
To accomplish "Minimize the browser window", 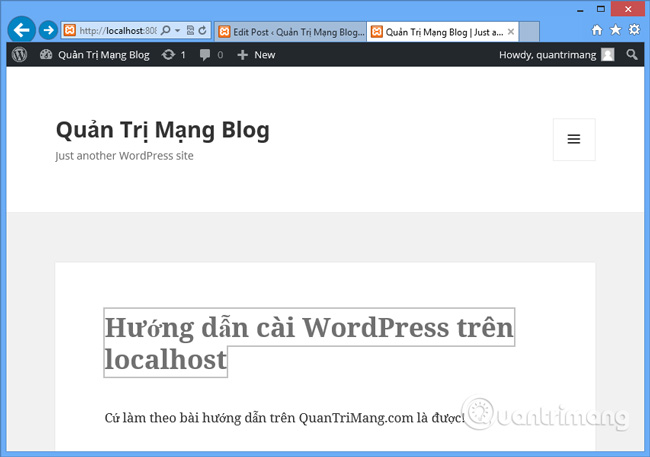I will [580, 10].
